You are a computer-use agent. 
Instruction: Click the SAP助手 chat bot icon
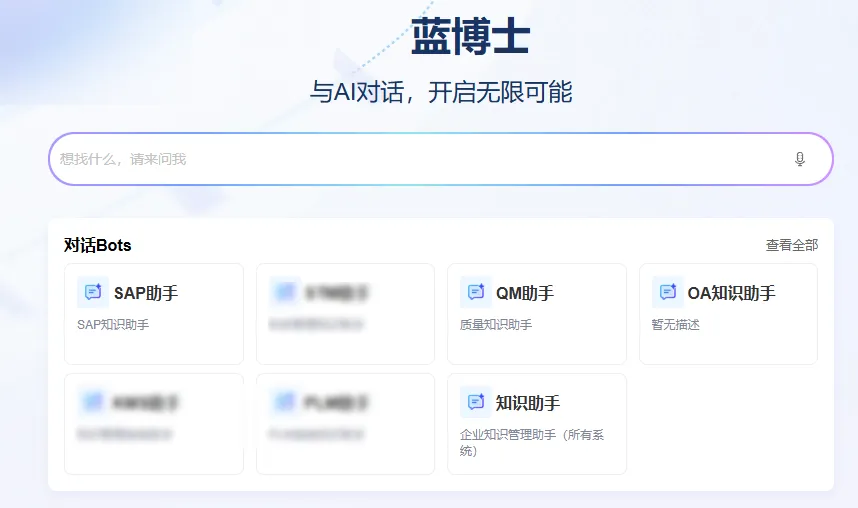click(x=93, y=293)
